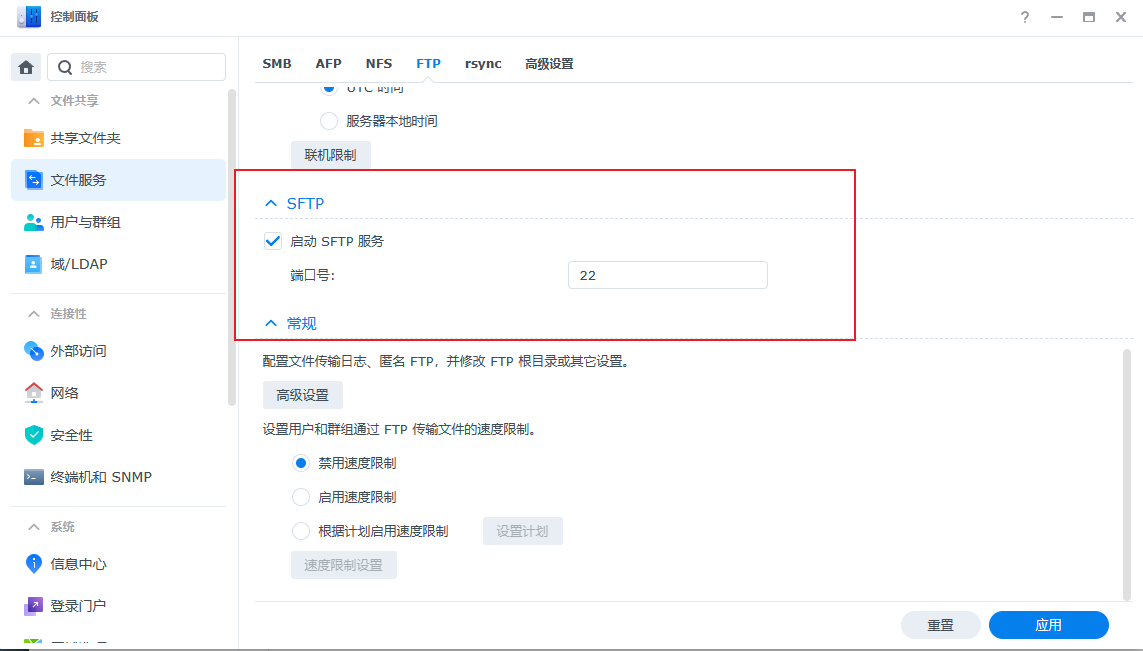
Task: Click the 端口号 label
Action: [312, 276]
